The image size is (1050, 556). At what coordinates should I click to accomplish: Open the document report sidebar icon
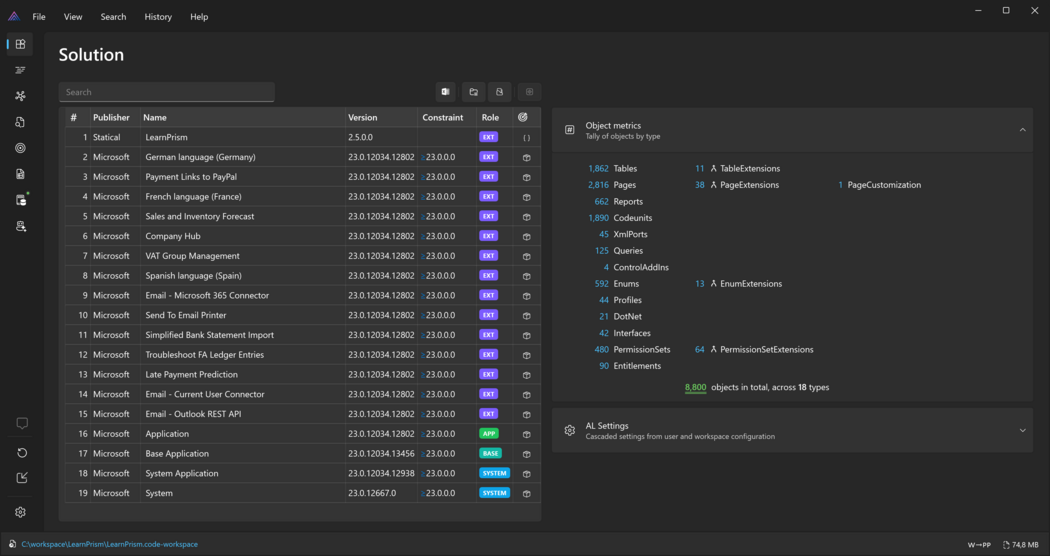tap(20, 174)
